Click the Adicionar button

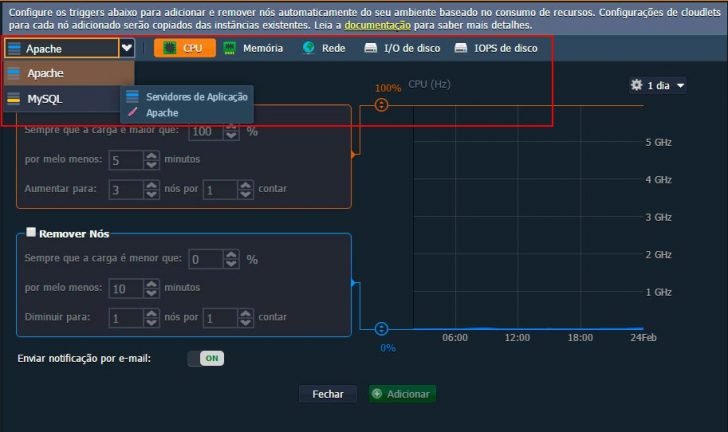(402, 394)
